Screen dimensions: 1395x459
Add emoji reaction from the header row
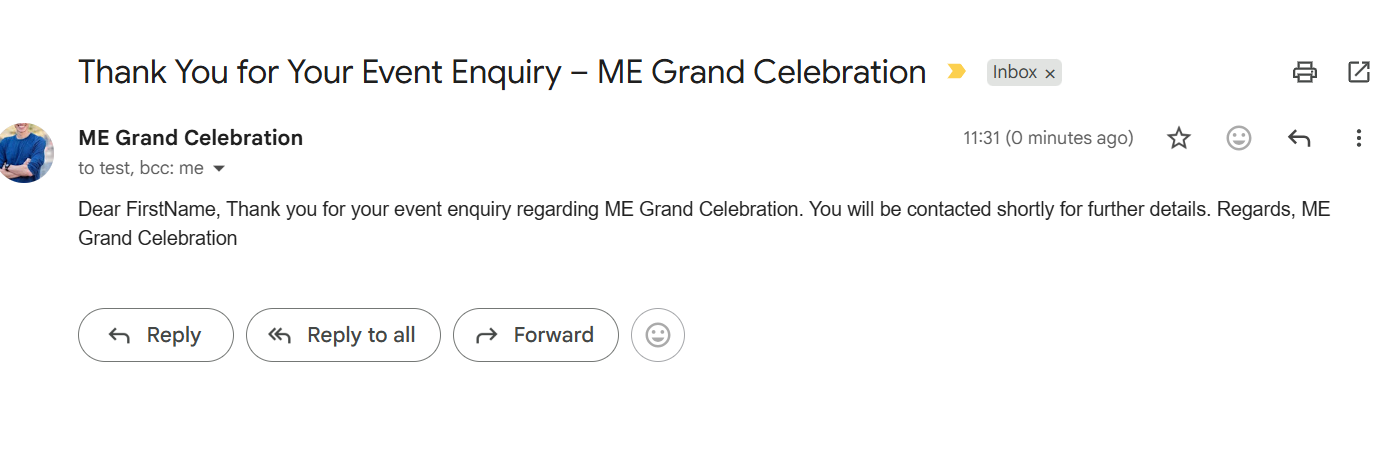(1239, 139)
